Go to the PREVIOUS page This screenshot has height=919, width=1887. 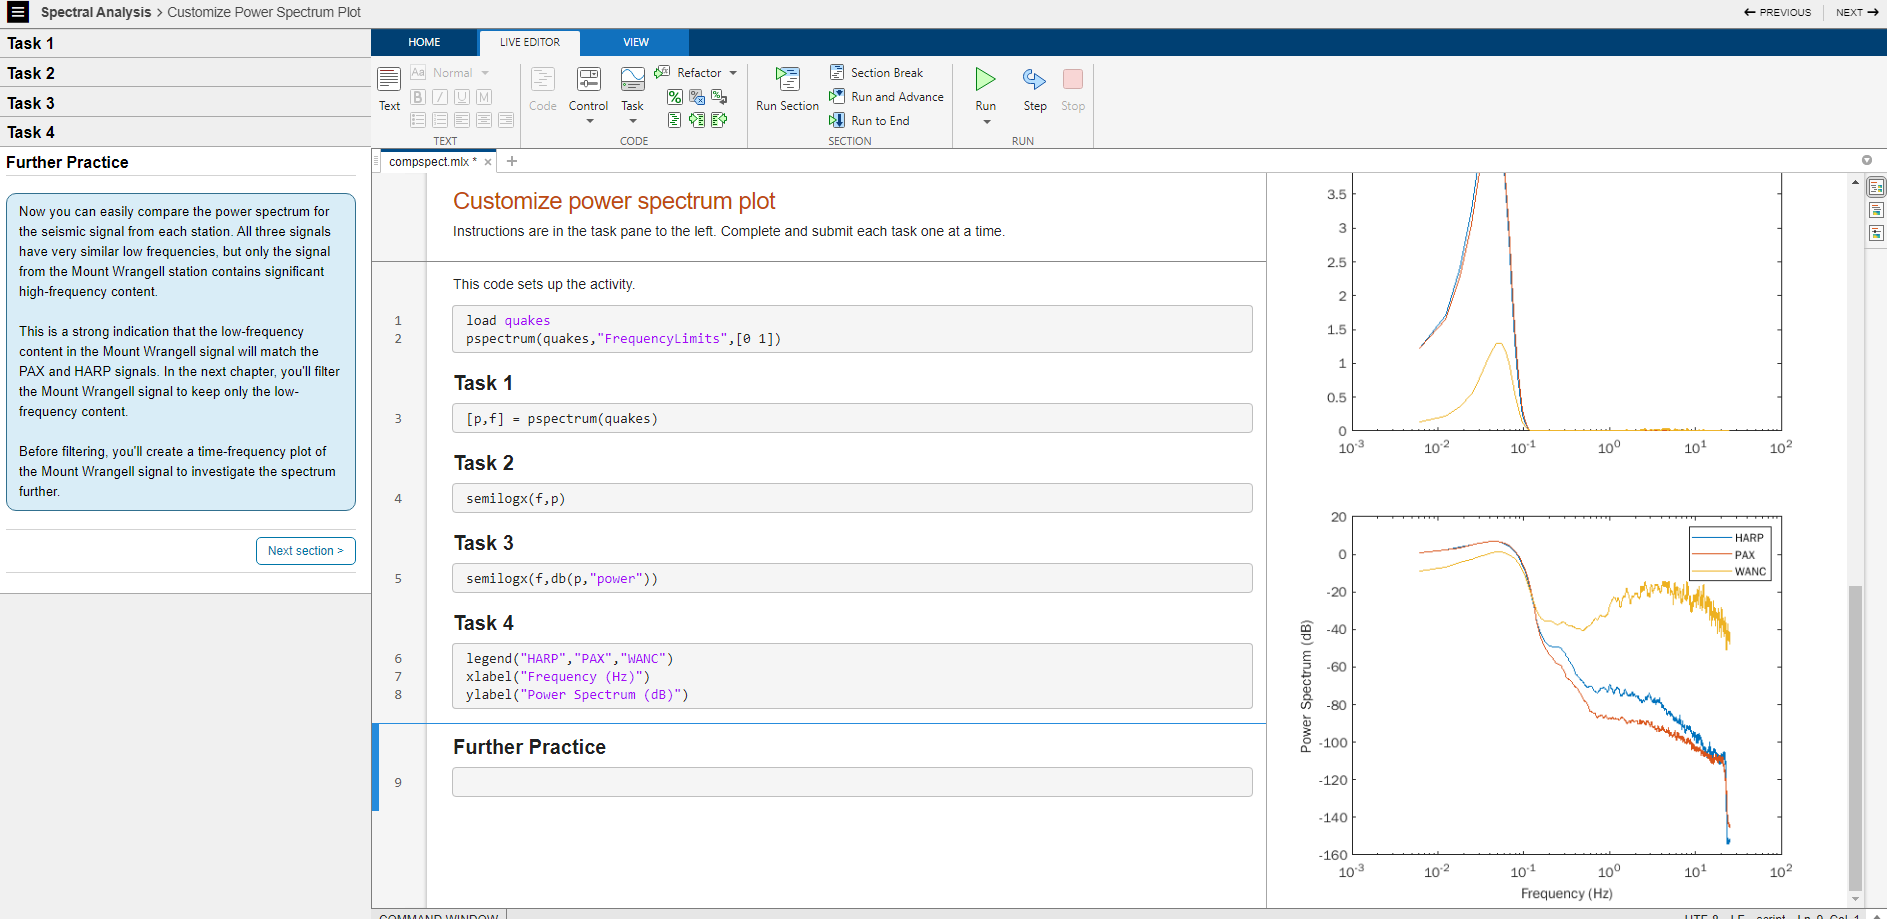coord(1777,12)
